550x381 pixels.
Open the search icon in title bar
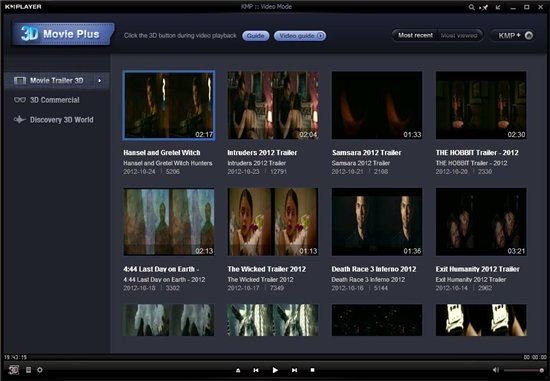(x=471, y=7)
